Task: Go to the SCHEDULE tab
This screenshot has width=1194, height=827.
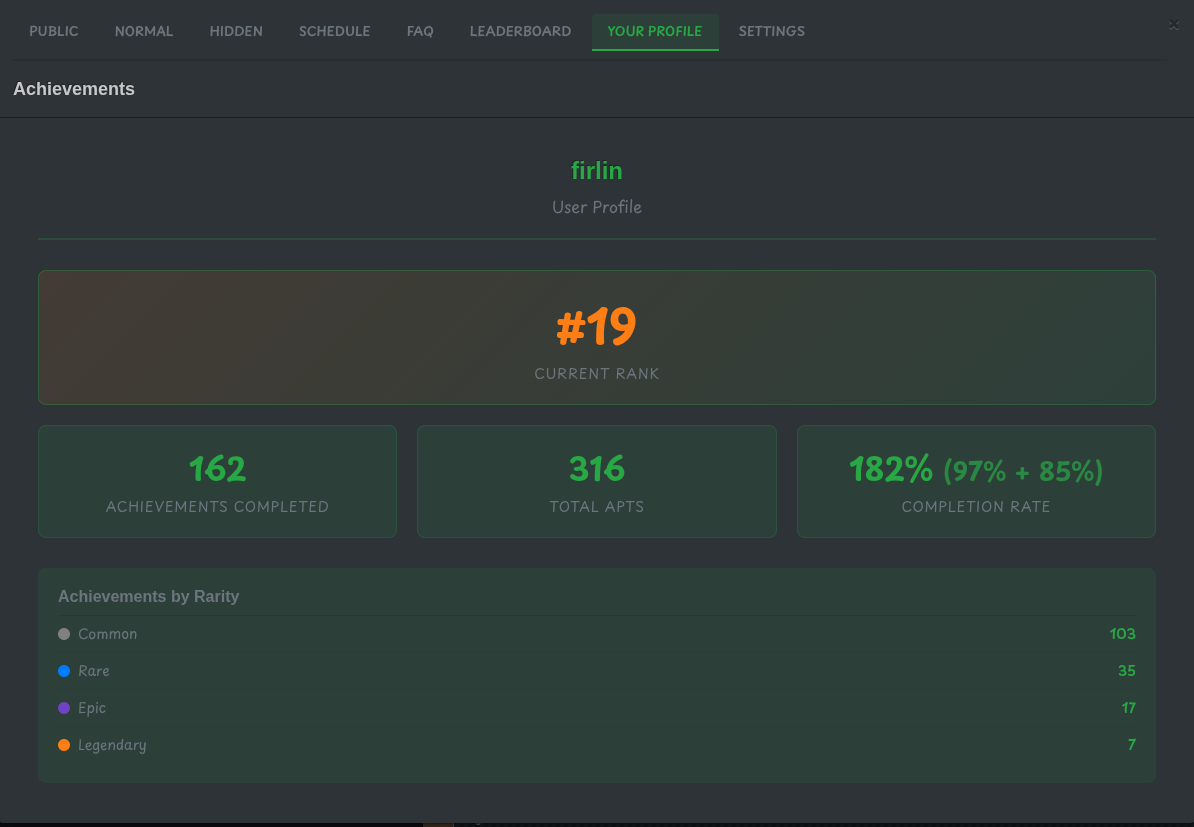Action: tap(334, 31)
